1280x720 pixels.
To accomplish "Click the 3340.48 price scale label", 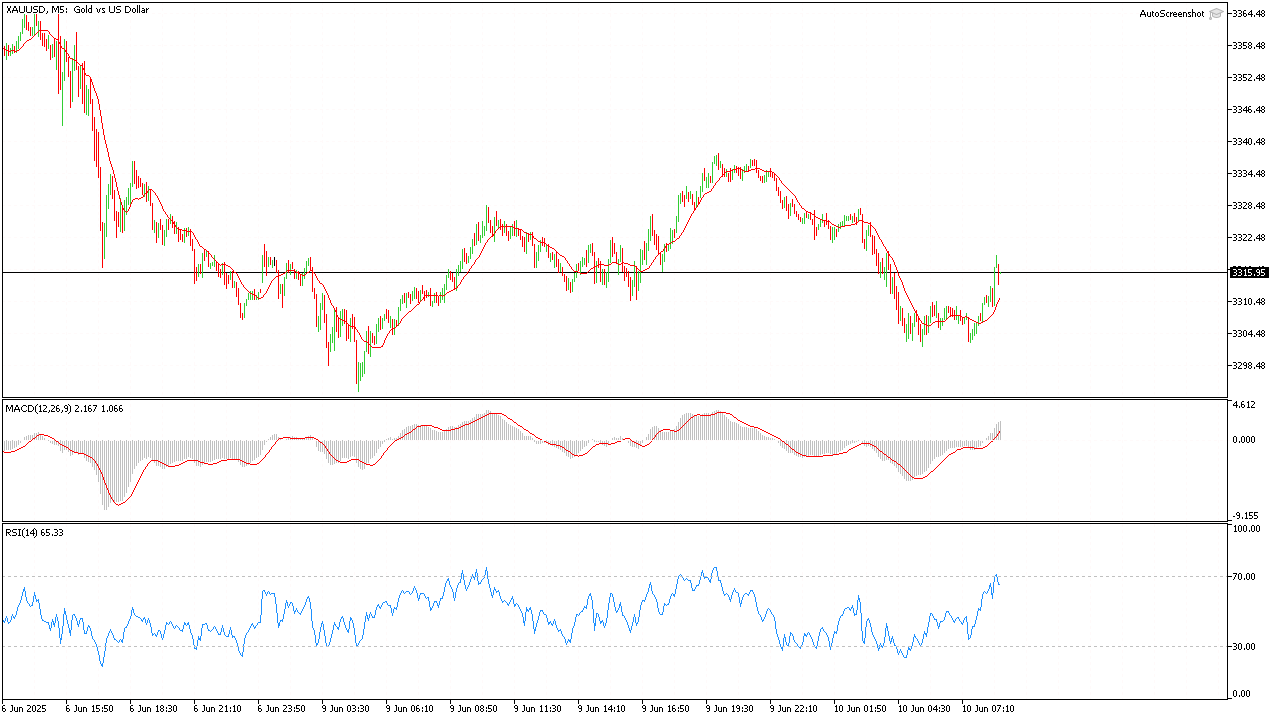I will pos(1249,141).
